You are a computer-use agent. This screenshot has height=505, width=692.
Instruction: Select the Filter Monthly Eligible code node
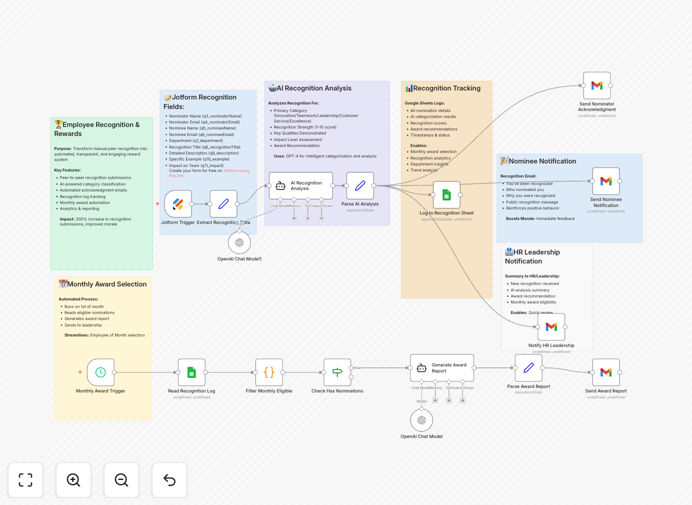point(269,372)
